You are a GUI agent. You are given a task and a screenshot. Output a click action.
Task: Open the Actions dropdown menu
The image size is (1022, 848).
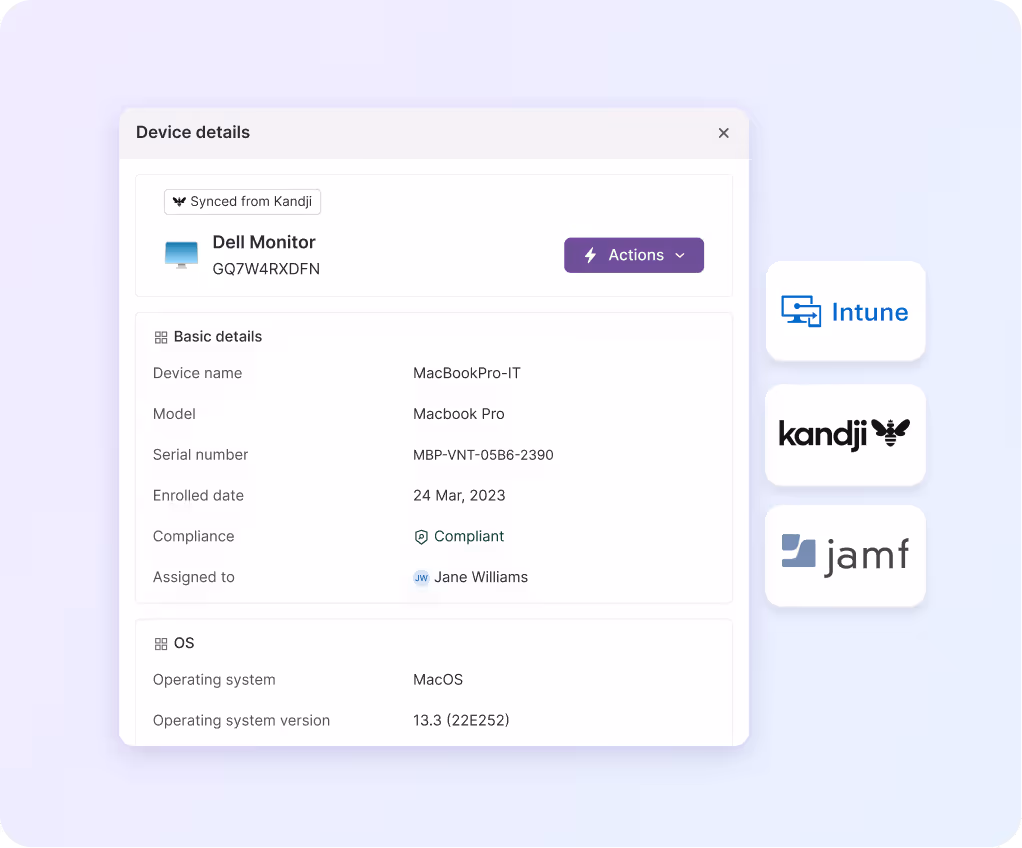pyautogui.click(x=634, y=255)
